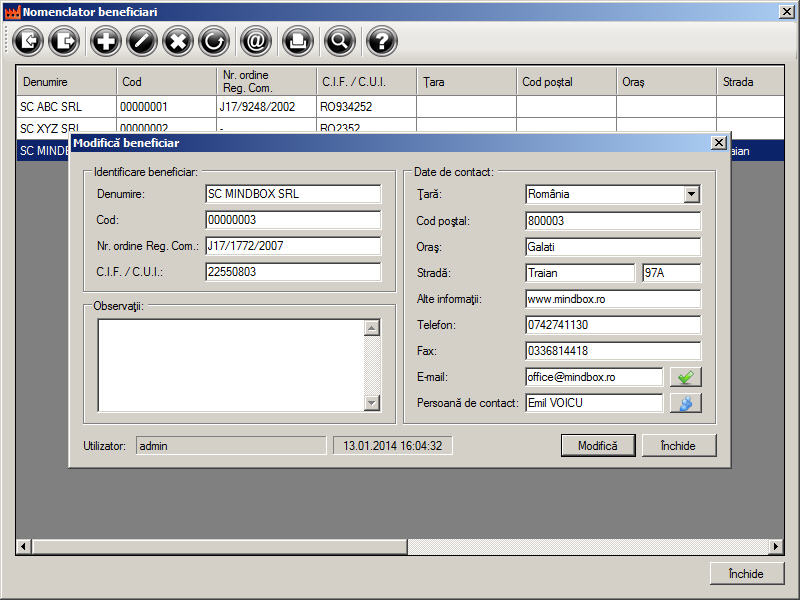Refresh the list with the circular arrow icon
Screen dimensions: 800x600
[x=214, y=41]
